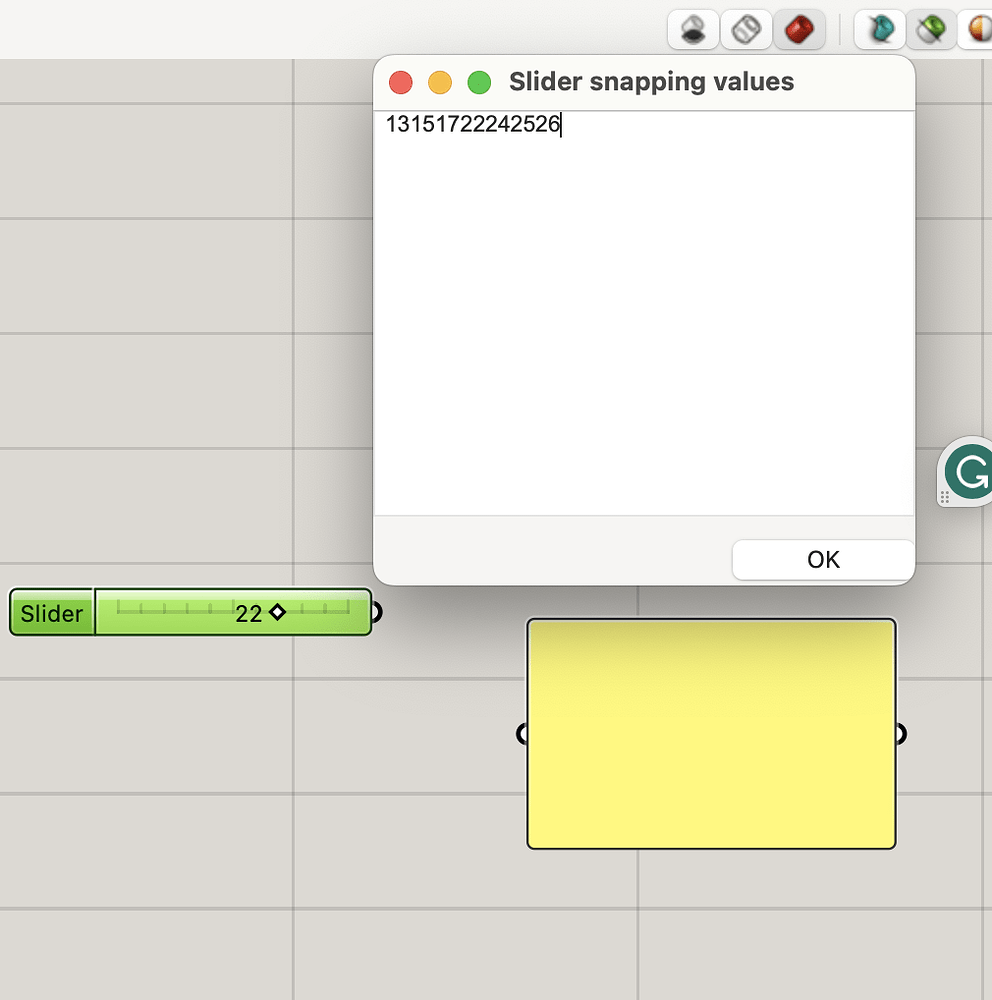Select the wireframe preview icon
Screen dimensions: 992x1000
click(x=746, y=29)
